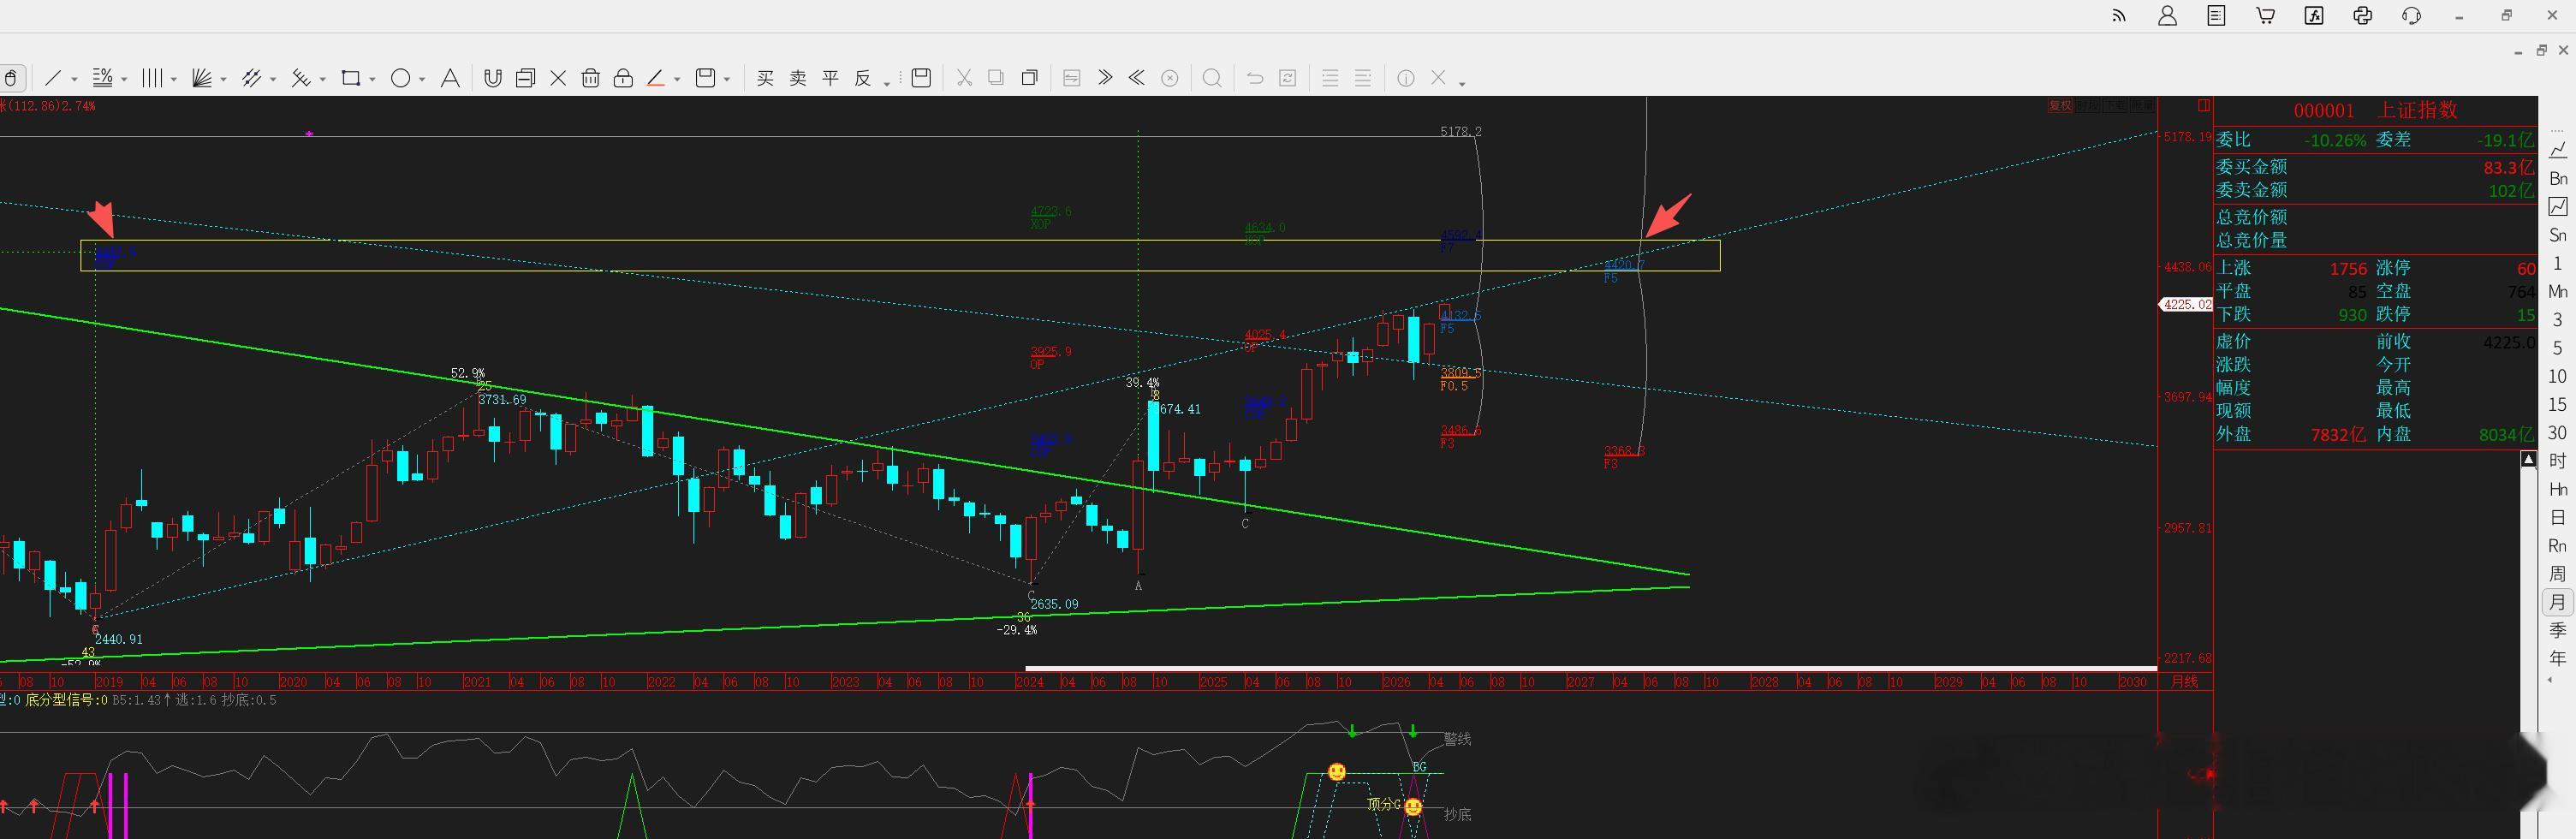Open the Python scripting icon
2576x839 pixels.
tap(2362, 15)
